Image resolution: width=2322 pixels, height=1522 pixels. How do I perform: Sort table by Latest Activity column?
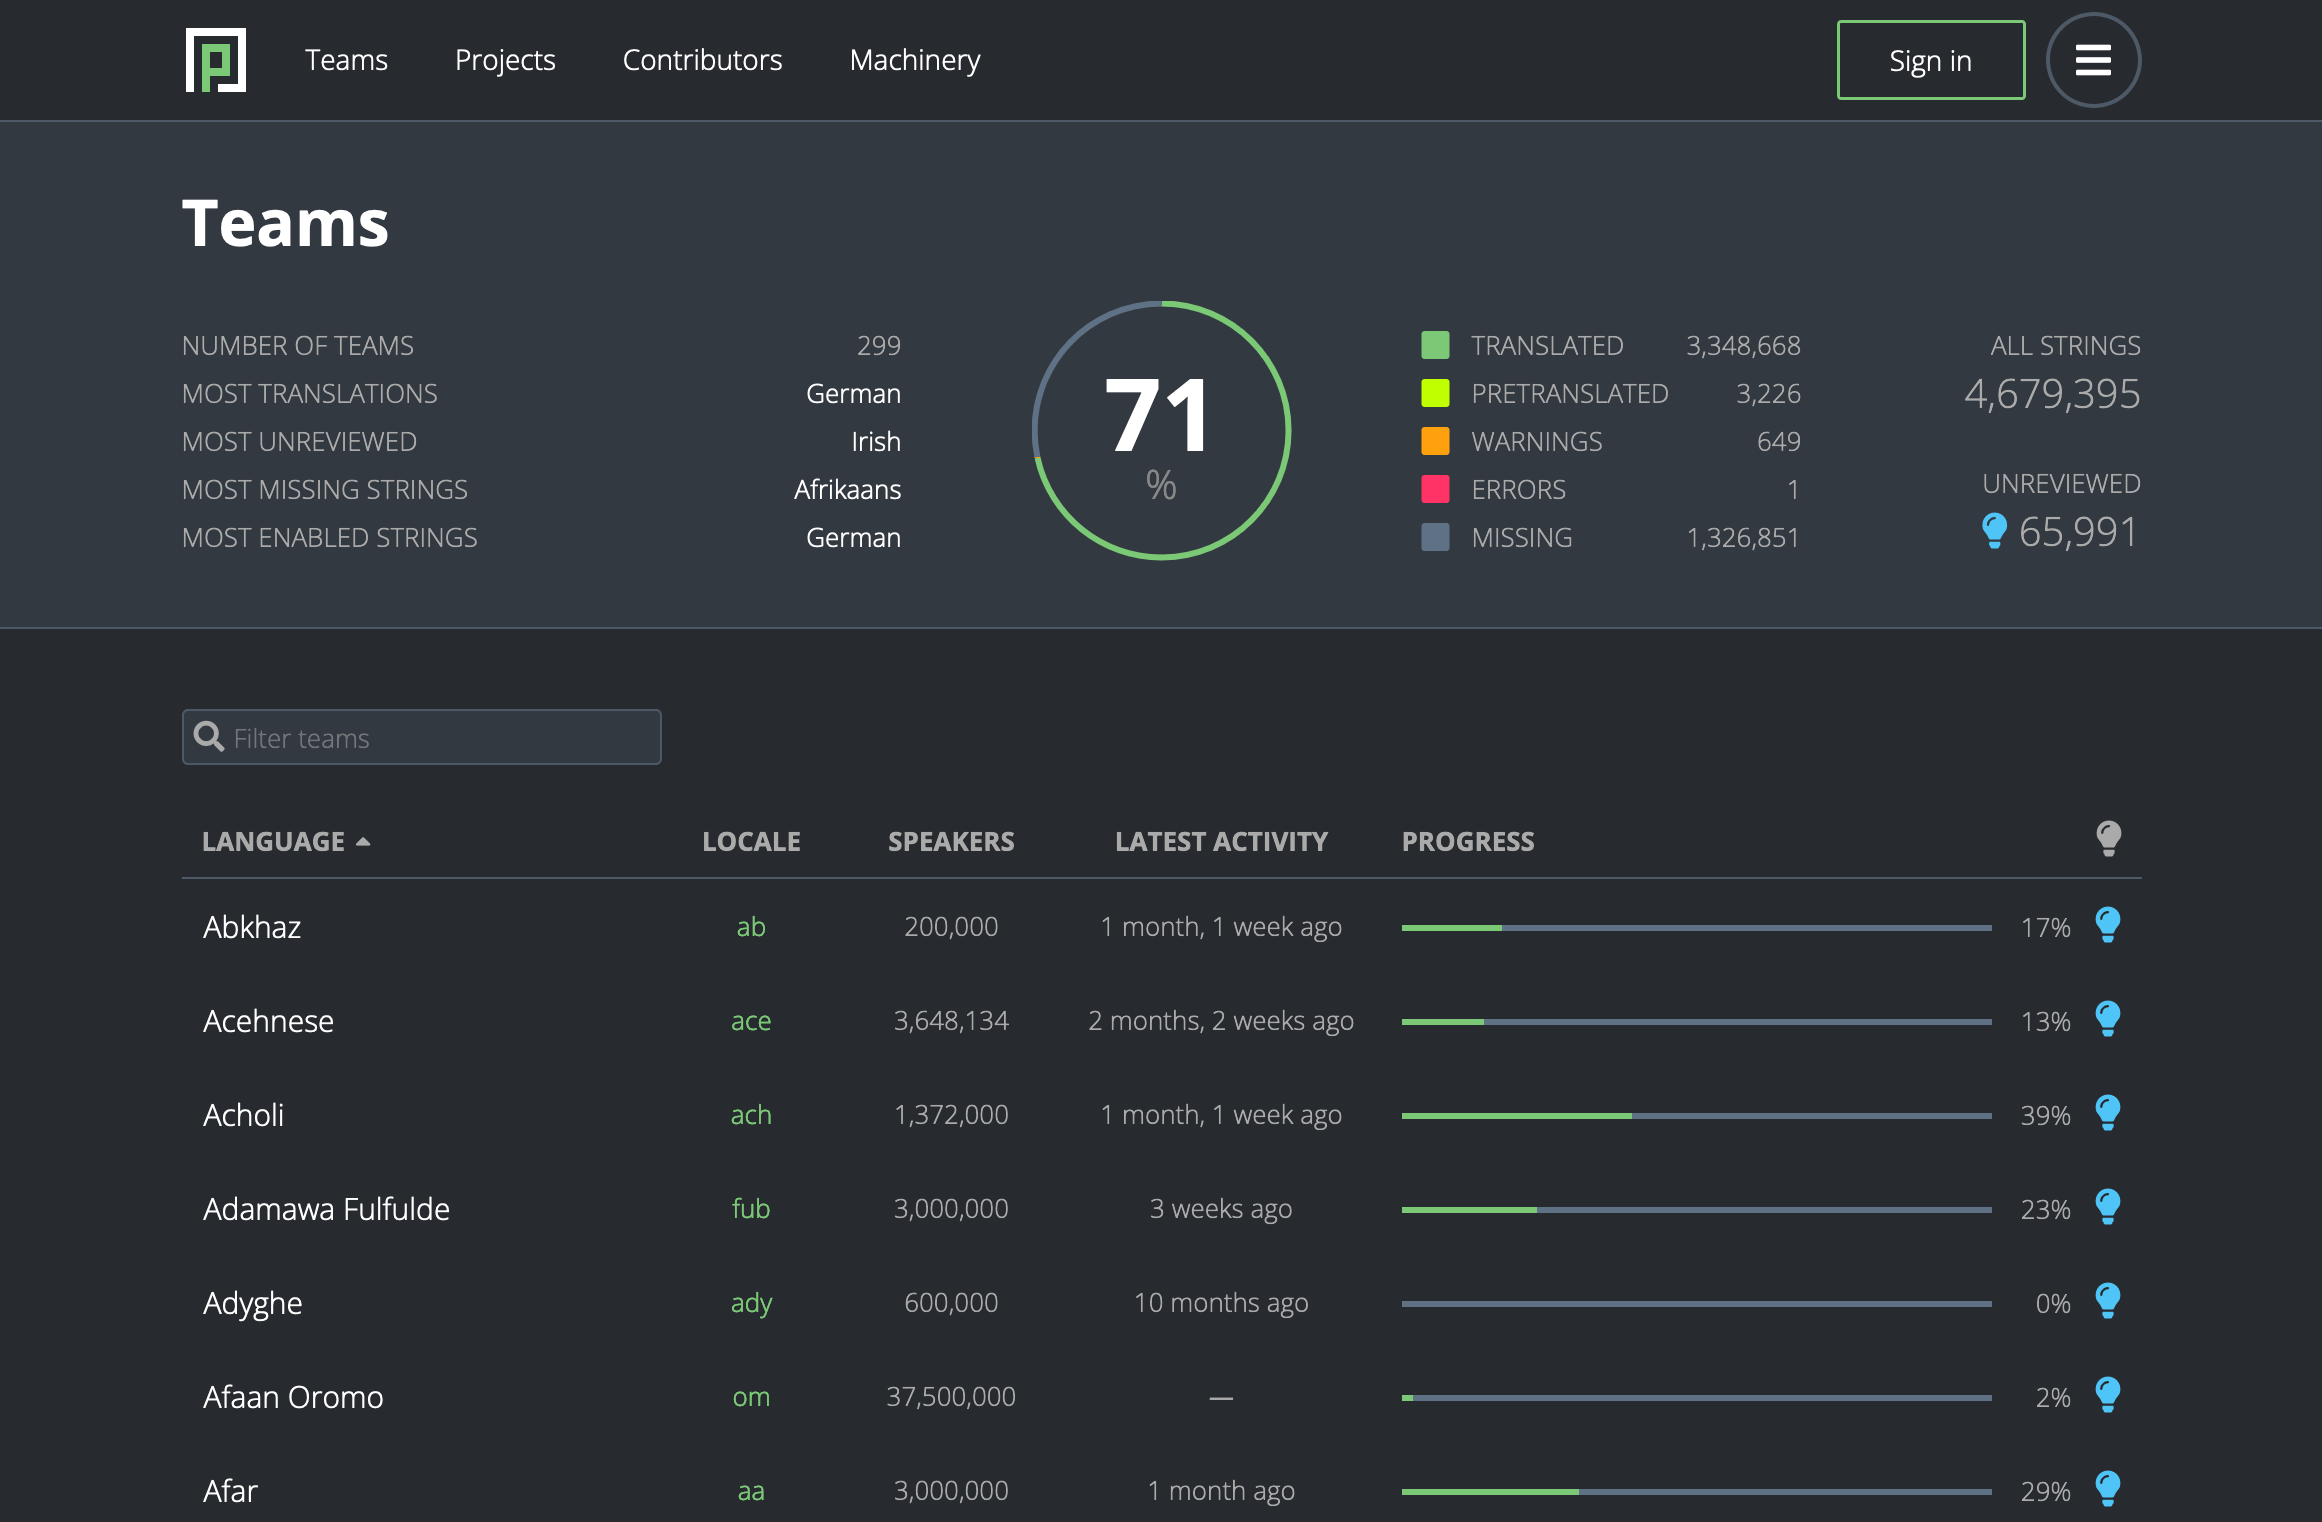tap(1221, 842)
